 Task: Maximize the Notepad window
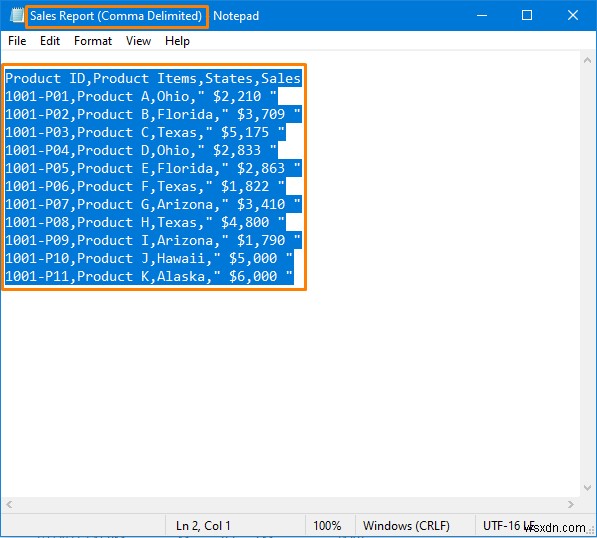[527, 15]
